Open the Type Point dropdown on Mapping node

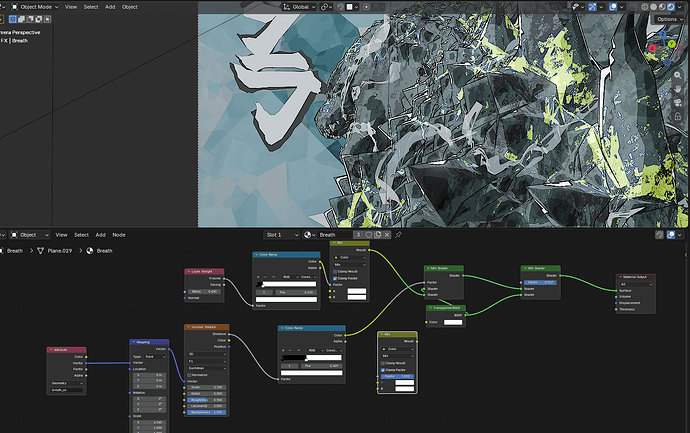pyautogui.click(x=155, y=356)
